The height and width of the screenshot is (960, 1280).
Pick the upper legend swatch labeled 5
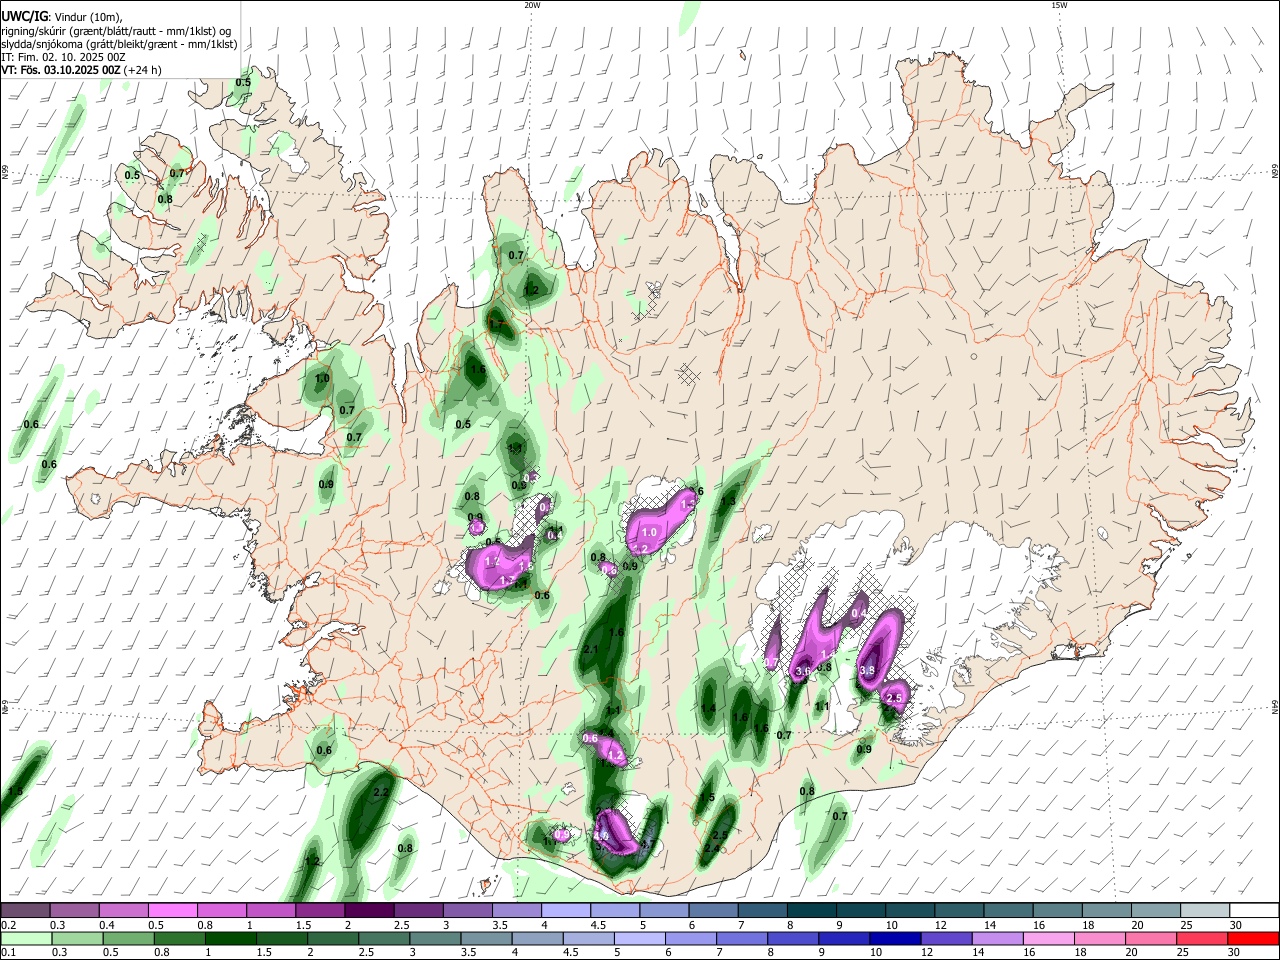(x=665, y=910)
